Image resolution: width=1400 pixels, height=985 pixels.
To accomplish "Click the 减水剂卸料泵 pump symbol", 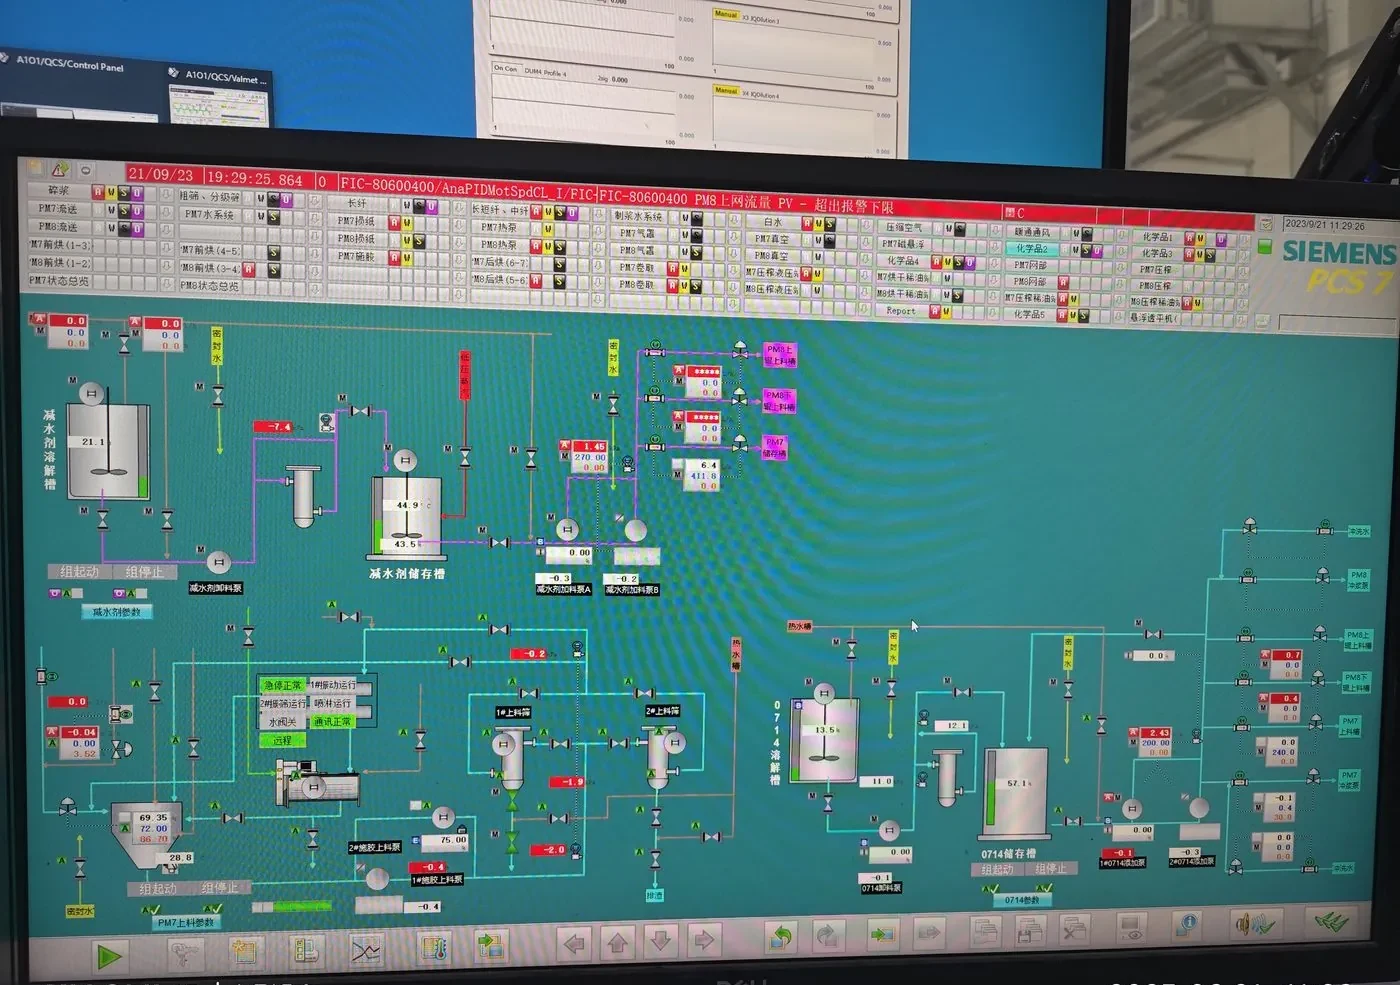I will [218, 563].
